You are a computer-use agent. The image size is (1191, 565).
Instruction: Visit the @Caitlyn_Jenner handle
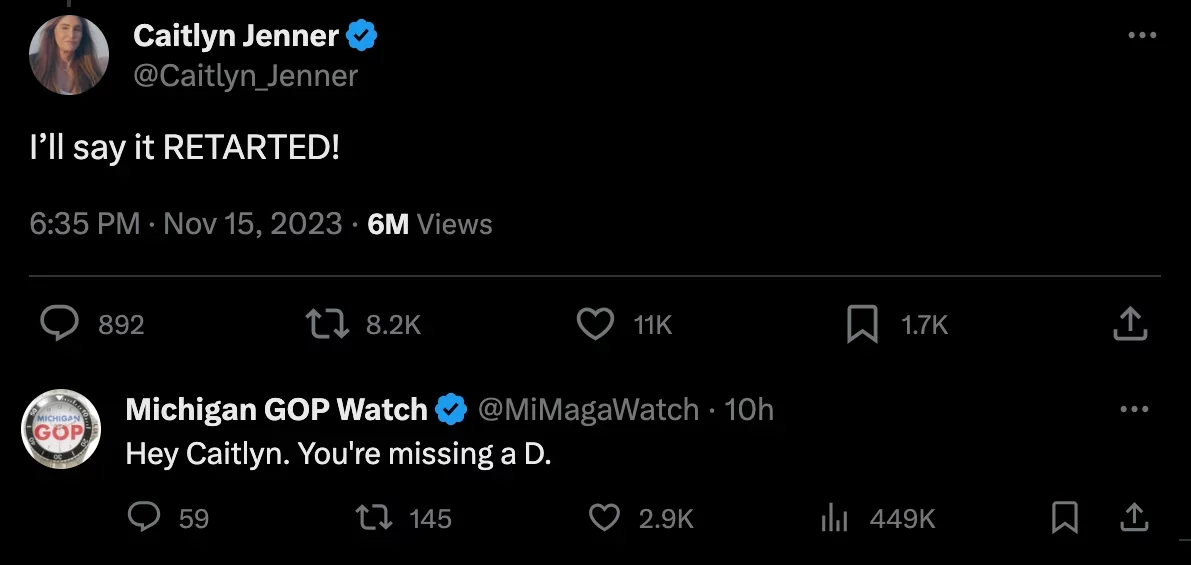pyautogui.click(x=245, y=76)
